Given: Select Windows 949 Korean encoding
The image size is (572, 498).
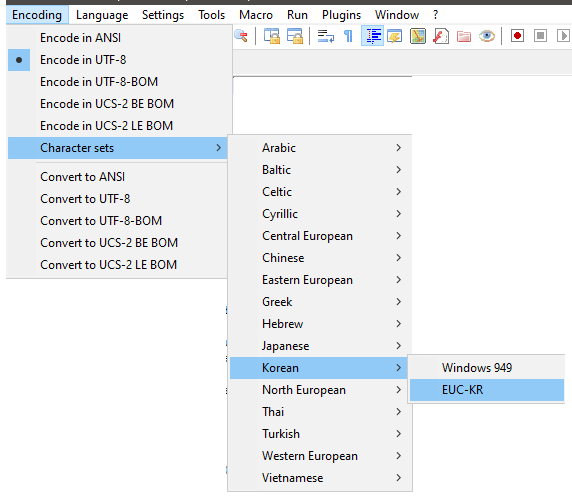Looking at the screenshot, I should coord(487,367).
